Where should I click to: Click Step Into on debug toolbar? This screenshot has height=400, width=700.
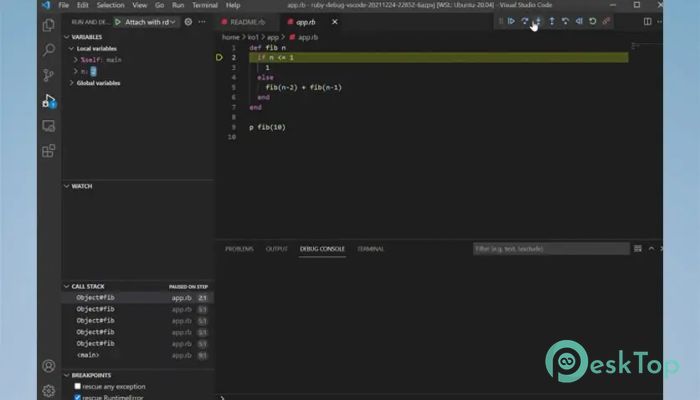[x=538, y=21]
